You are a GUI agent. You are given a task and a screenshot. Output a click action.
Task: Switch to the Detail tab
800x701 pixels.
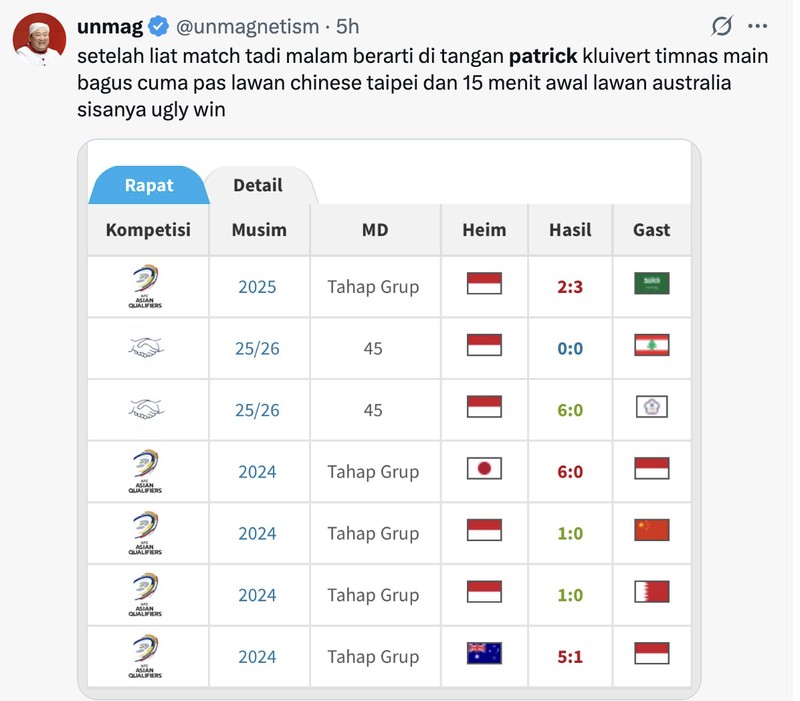point(258,185)
